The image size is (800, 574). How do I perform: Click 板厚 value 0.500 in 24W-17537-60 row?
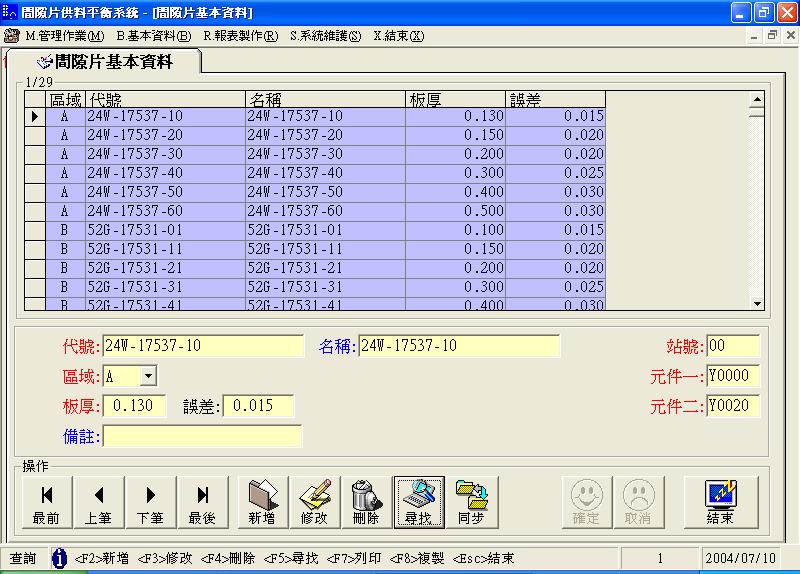(456, 211)
